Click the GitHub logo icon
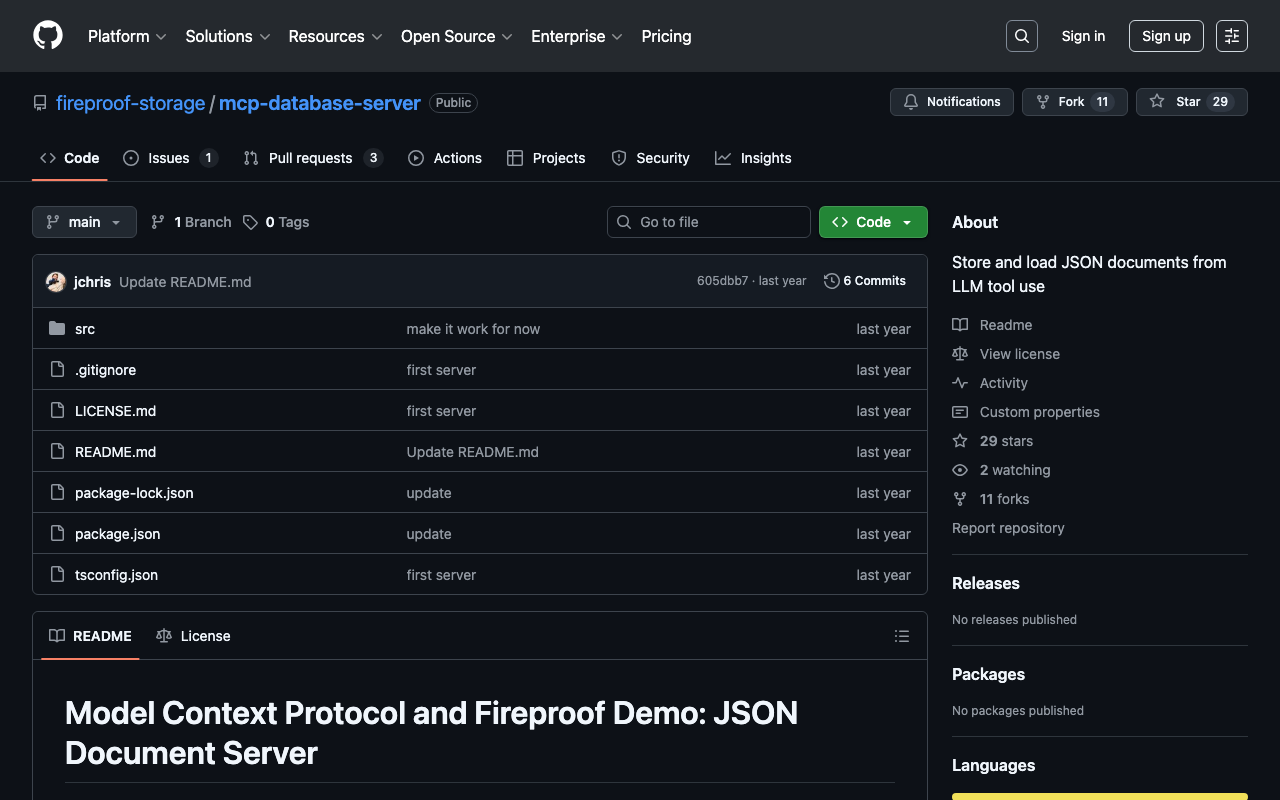This screenshot has width=1280, height=800. coord(48,36)
